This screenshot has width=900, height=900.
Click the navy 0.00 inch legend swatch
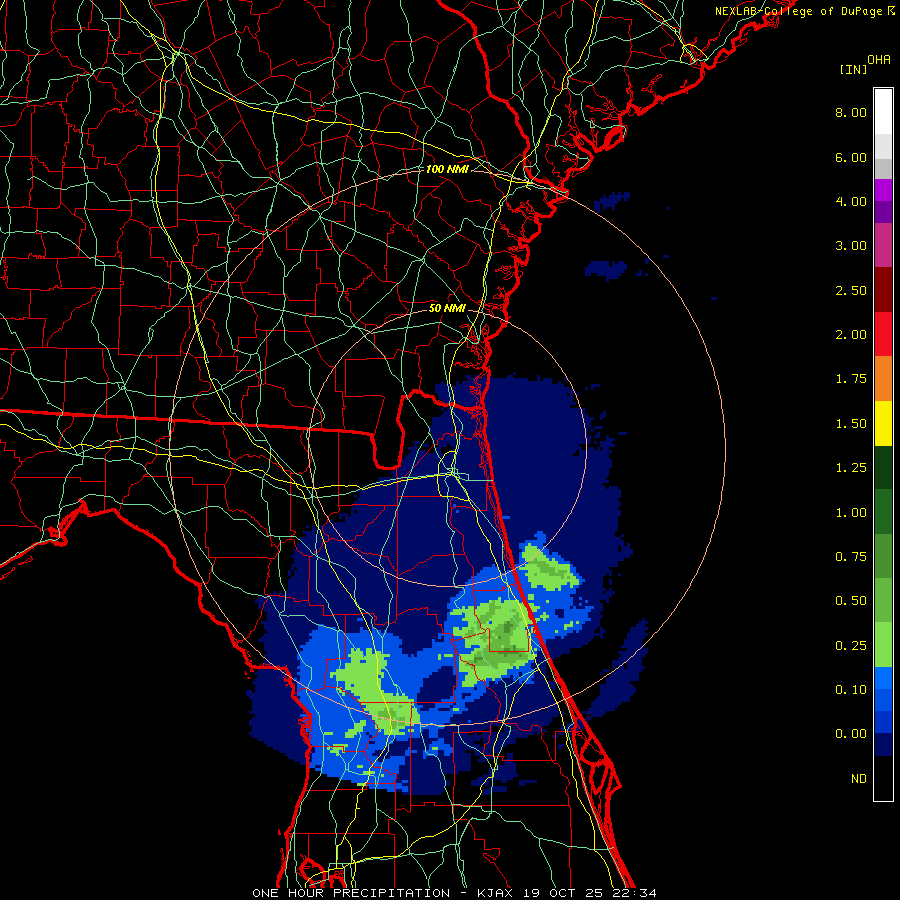[883, 744]
